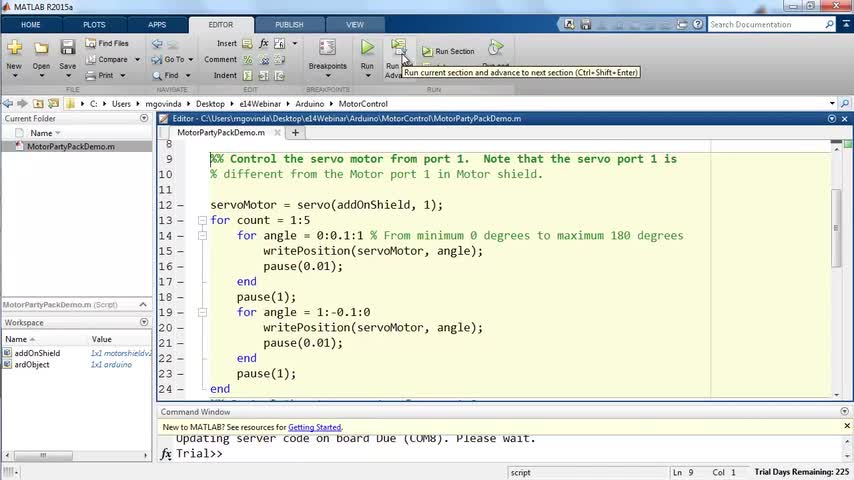Screen dimensions: 854x480
Task: Open the Open button dropdown arrow
Action: point(41,76)
